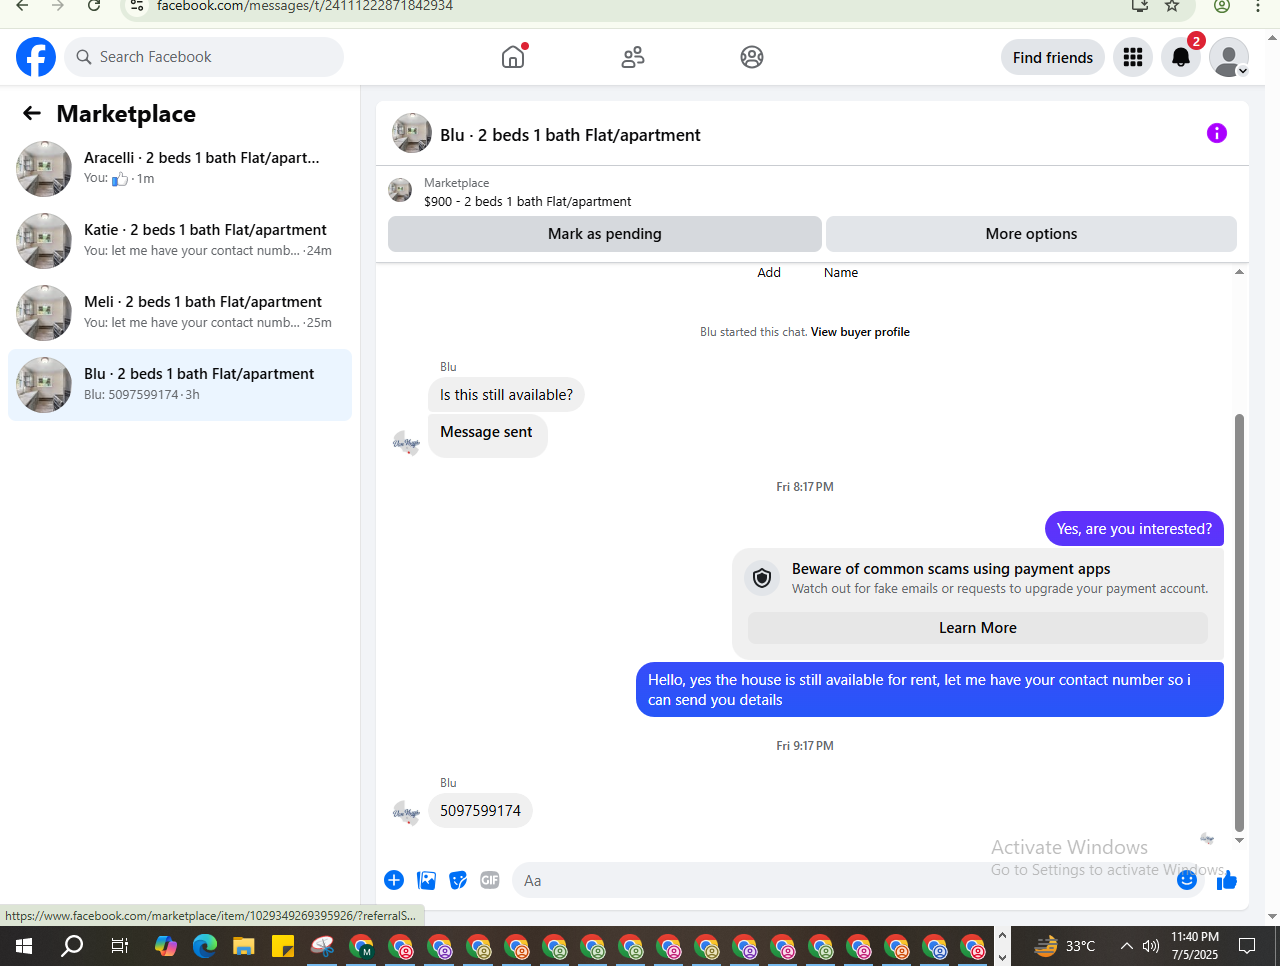Open the Windows notification center
Screen dimensions: 1280x966
coord(1247,946)
